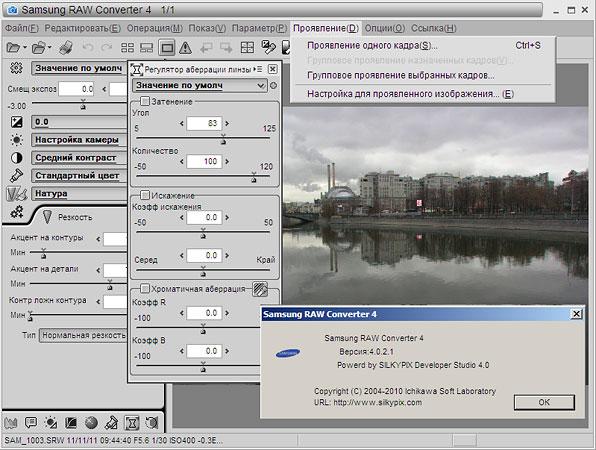Screen dimensions: 596x450
Task: Close the Samsung RAW Converter about dialog
Action: click(x=576, y=314)
